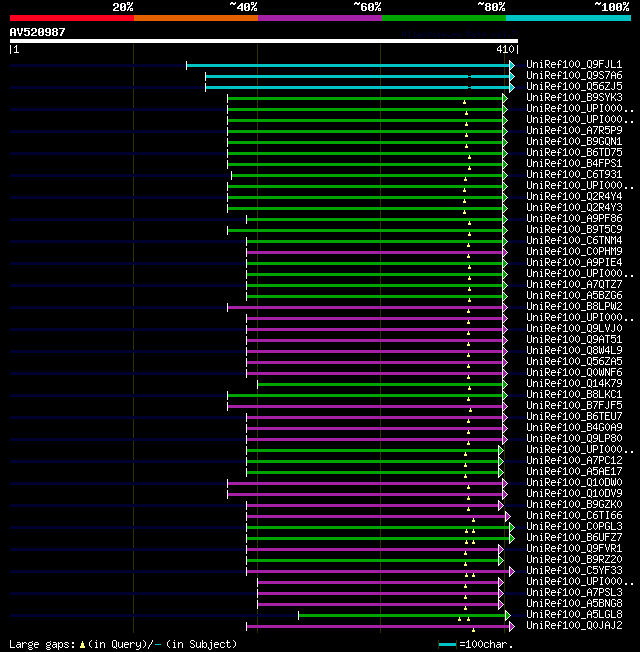This screenshot has width=640, height=652.
Task: Click the purple alignment bar for C0PHM9
Action: (x=375, y=252)
